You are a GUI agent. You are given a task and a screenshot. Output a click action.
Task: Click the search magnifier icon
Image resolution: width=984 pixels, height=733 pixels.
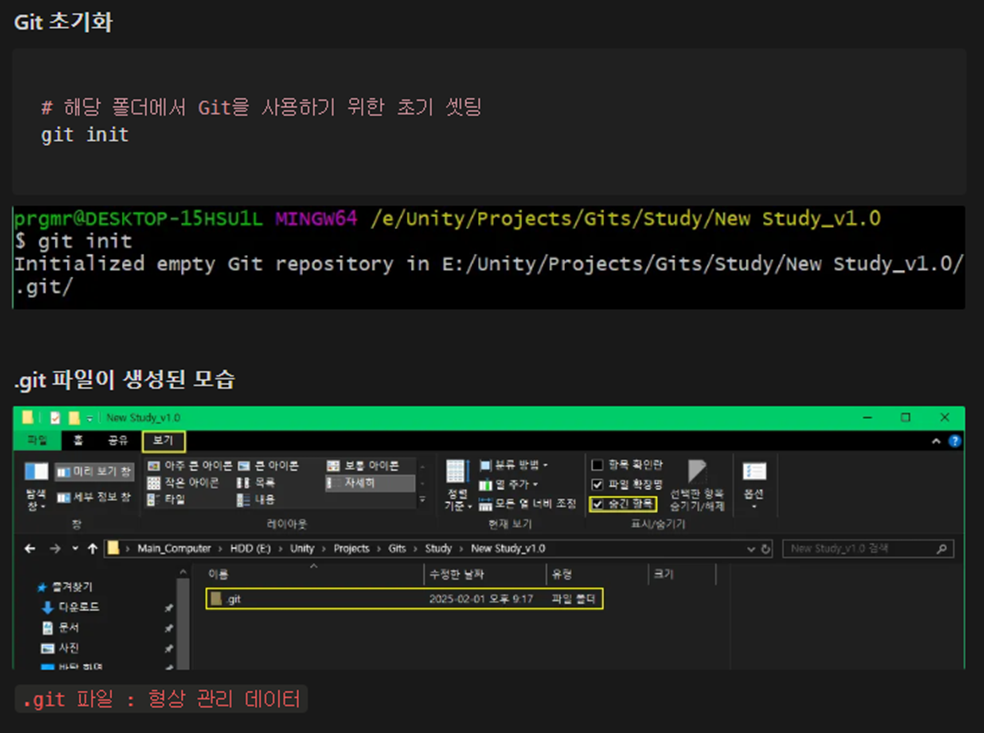tap(941, 549)
